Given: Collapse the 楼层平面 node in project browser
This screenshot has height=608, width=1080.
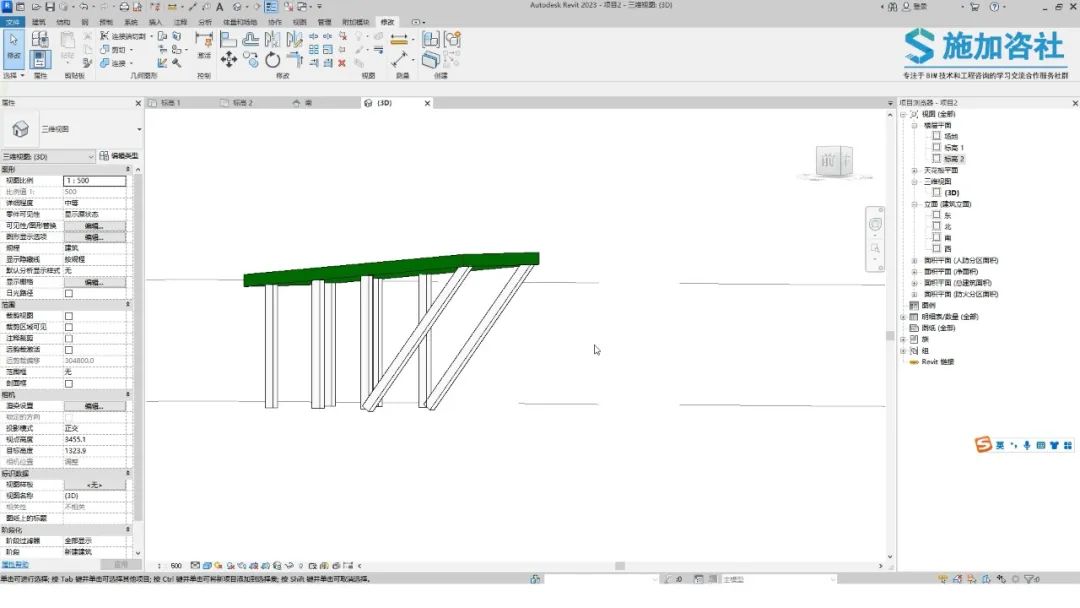Looking at the screenshot, I should pos(915,125).
